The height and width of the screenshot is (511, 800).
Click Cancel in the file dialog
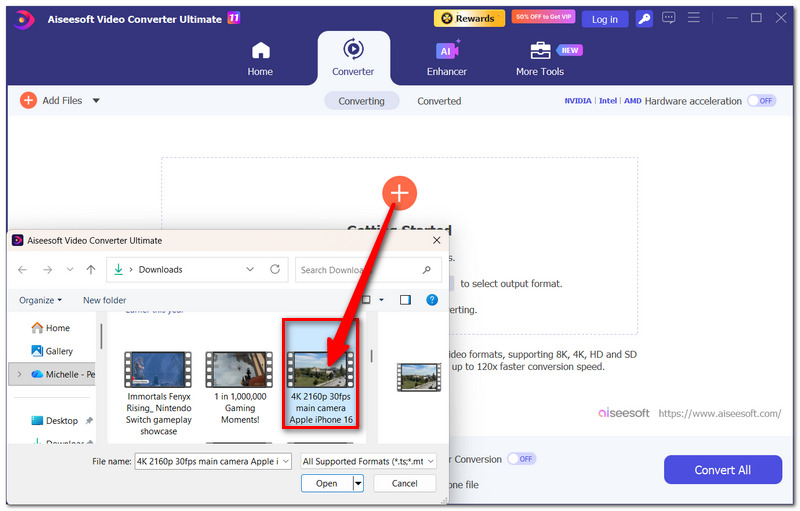pyautogui.click(x=405, y=483)
